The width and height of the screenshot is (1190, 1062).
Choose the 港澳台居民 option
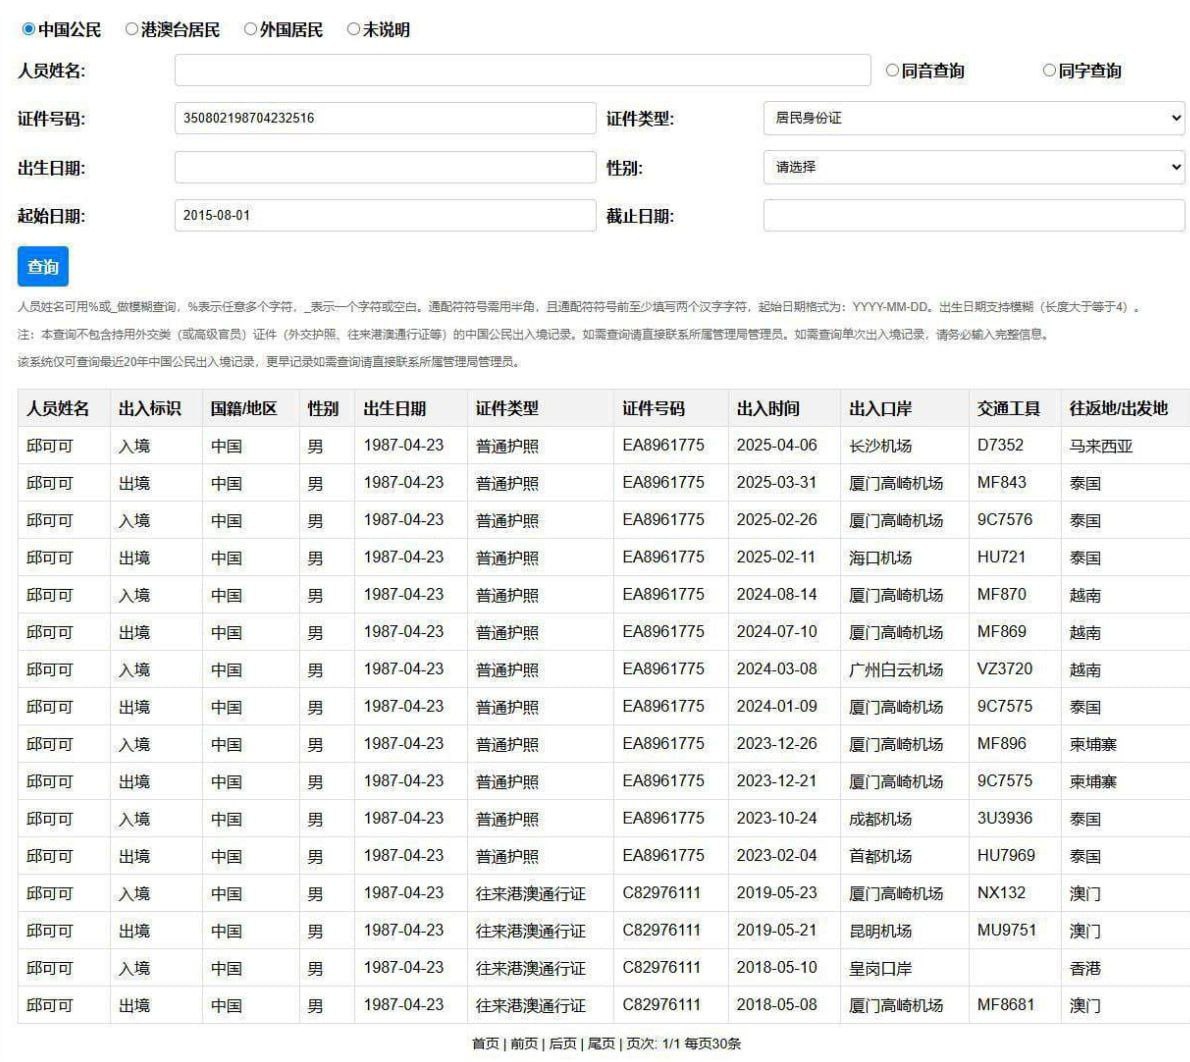132,30
